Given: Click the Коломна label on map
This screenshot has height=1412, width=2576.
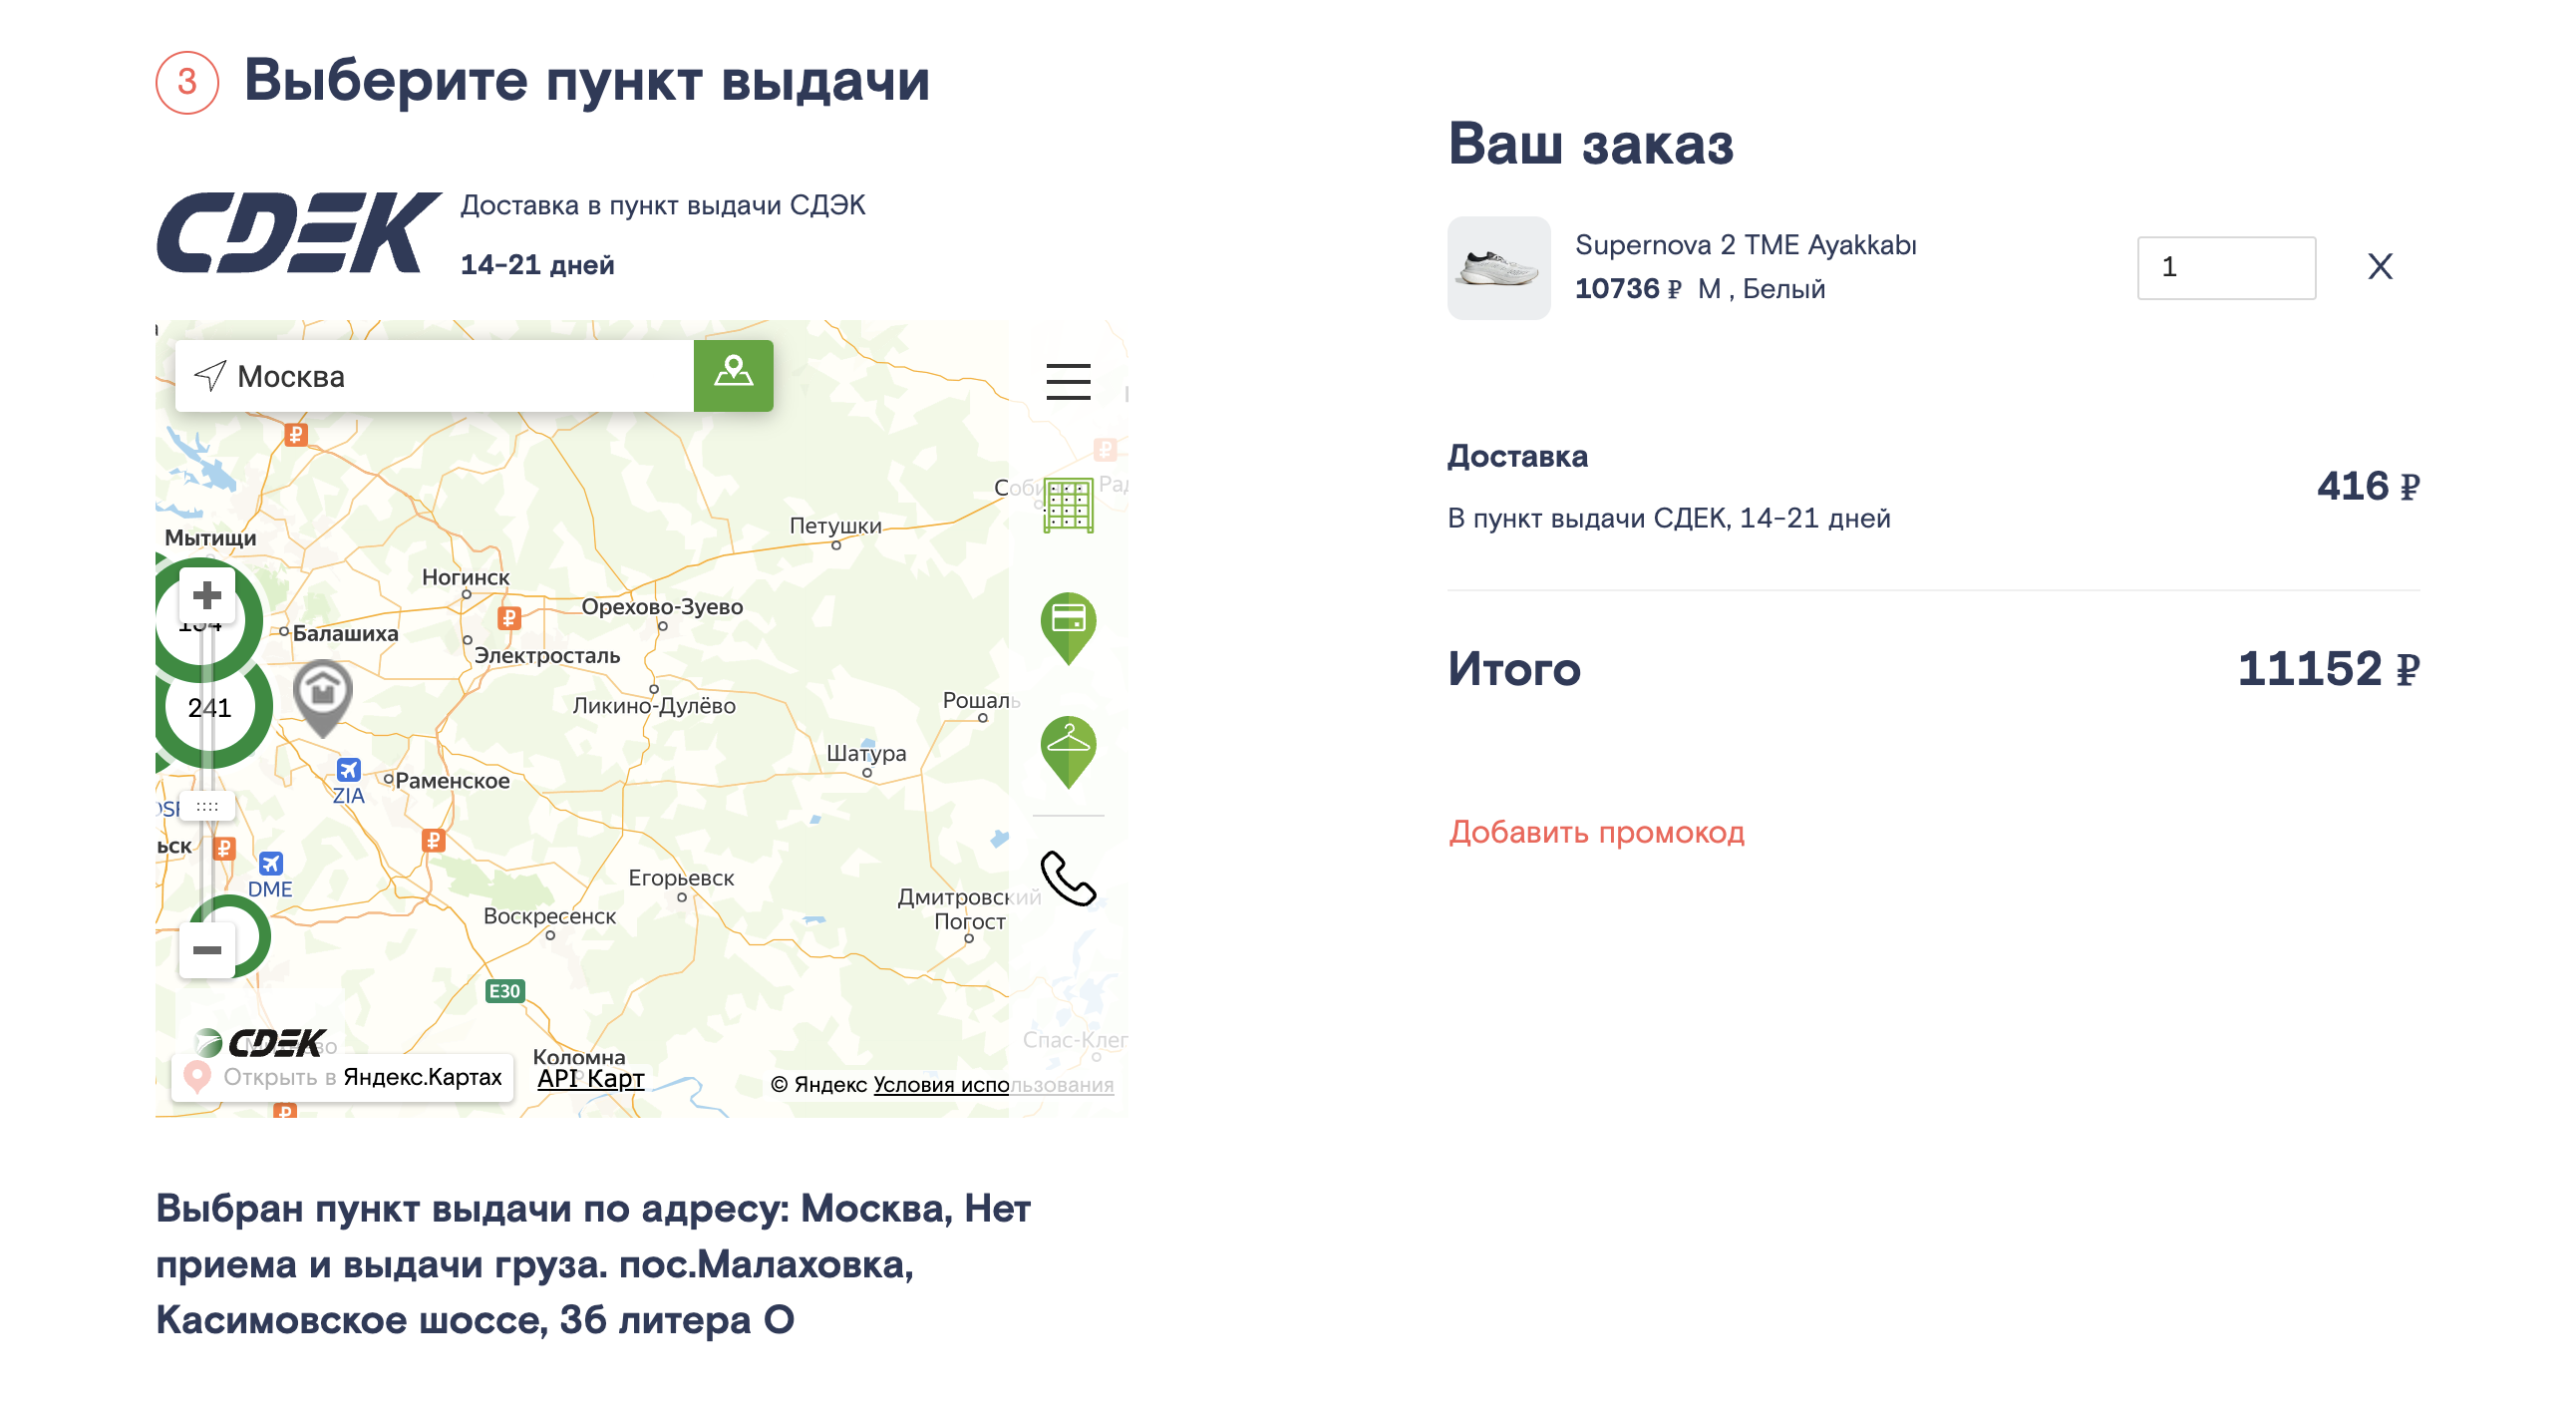Looking at the screenshot, I should [579, 1057].
